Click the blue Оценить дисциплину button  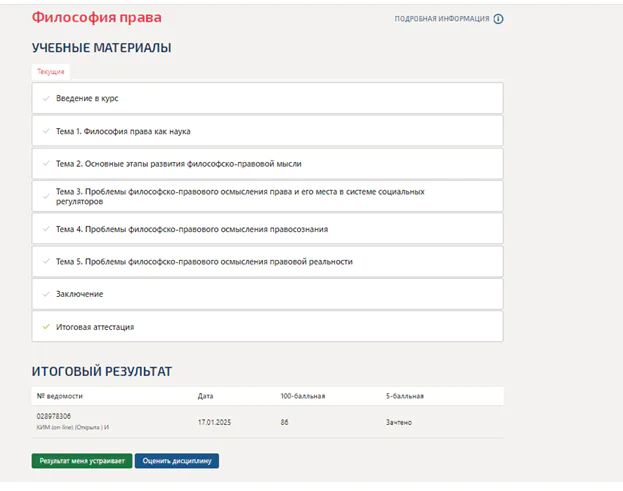coord(177,461)
